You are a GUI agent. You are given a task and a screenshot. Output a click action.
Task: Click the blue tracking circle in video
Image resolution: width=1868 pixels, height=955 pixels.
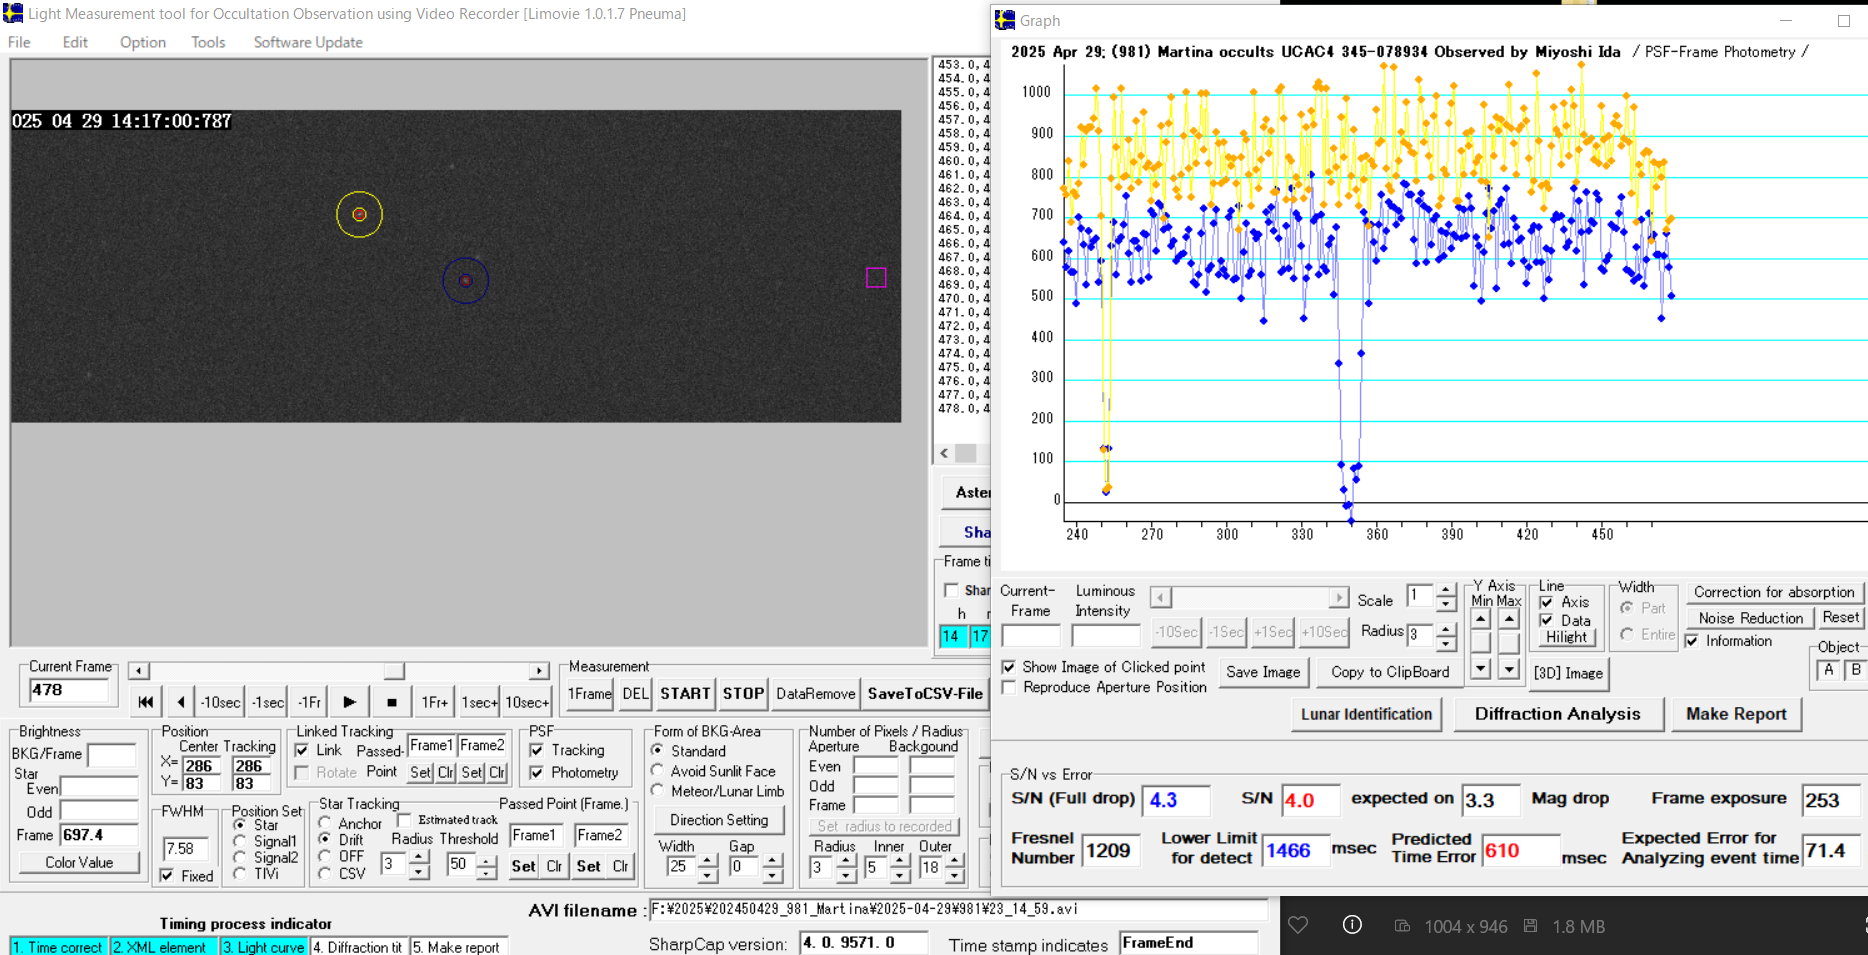466,281
